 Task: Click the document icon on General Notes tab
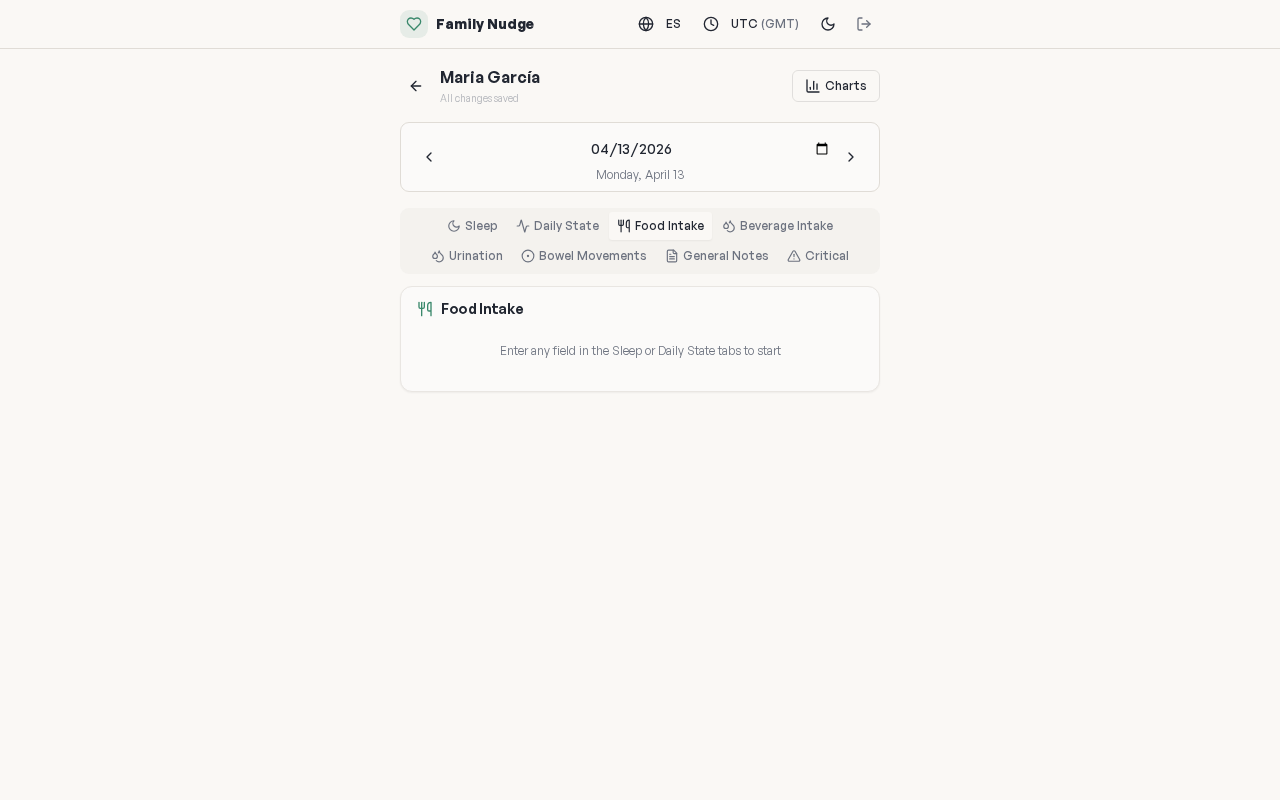(x=672, y=256)
